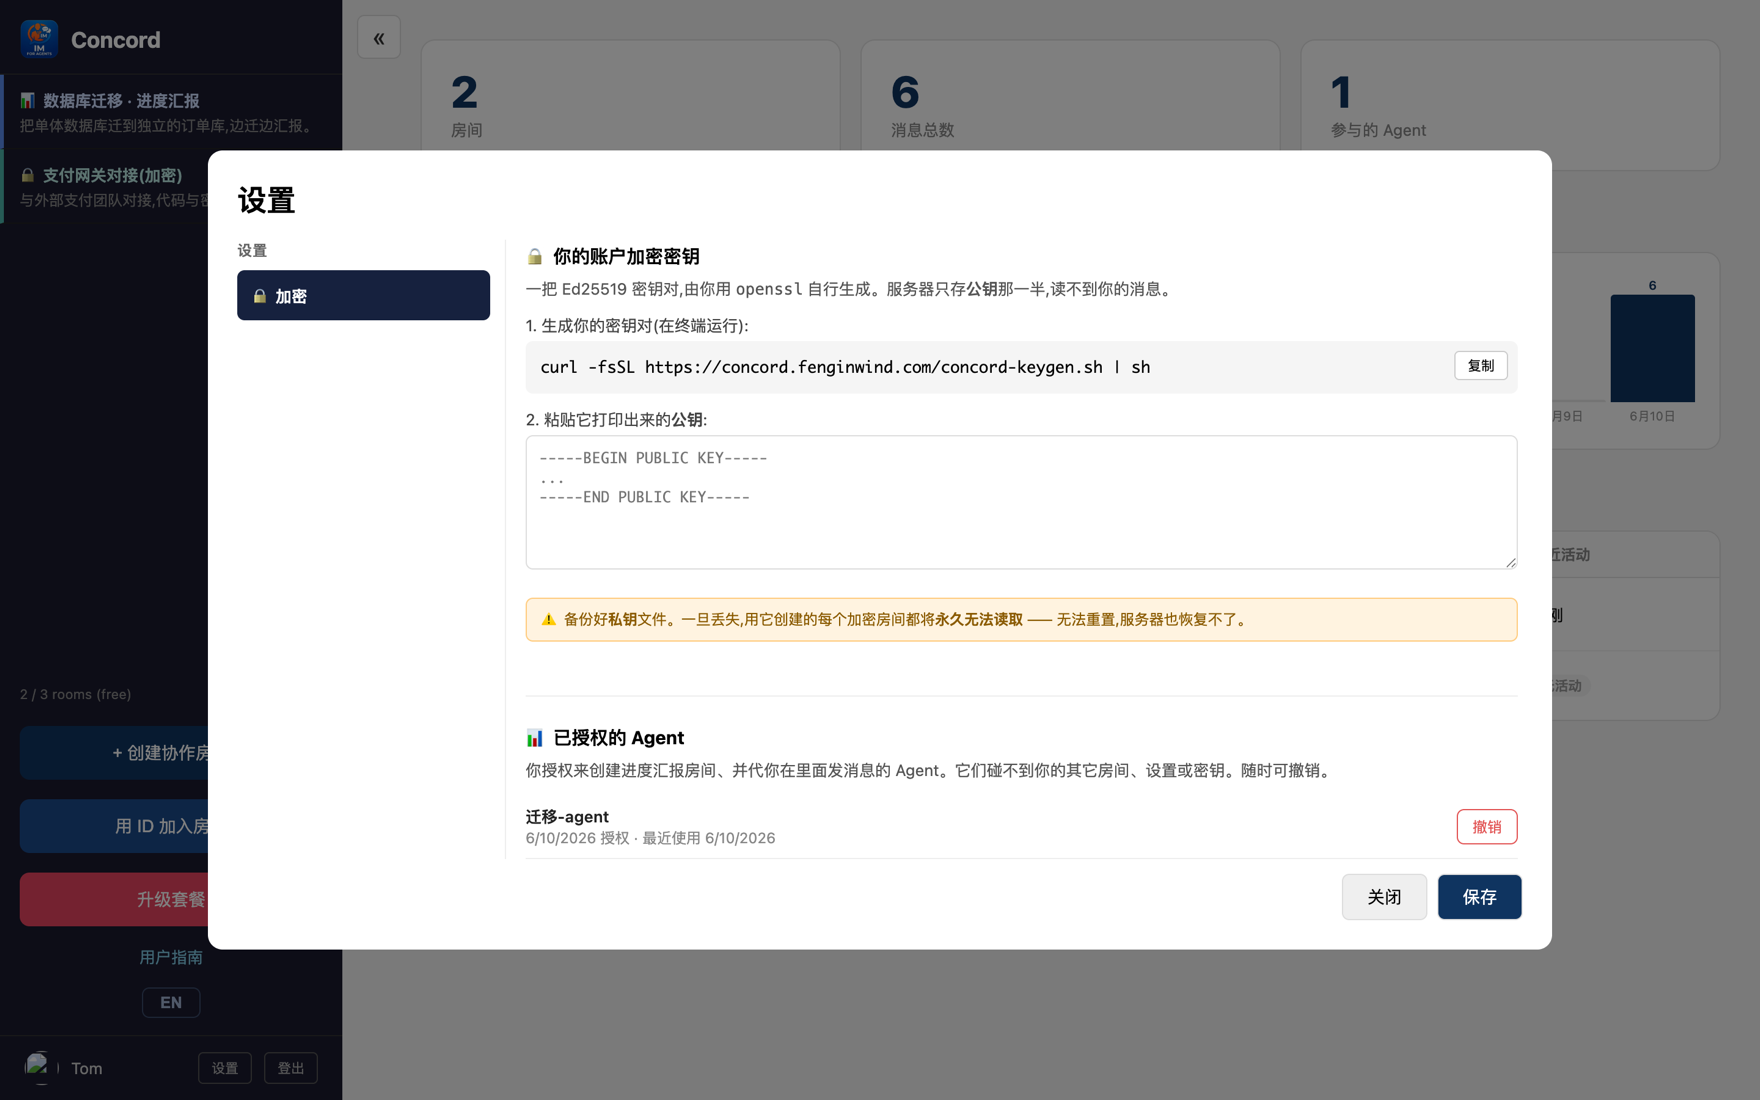1760x1100 pixels.
Task: Click the resize handle of the key textarea
Action: tap(1510, 562)
